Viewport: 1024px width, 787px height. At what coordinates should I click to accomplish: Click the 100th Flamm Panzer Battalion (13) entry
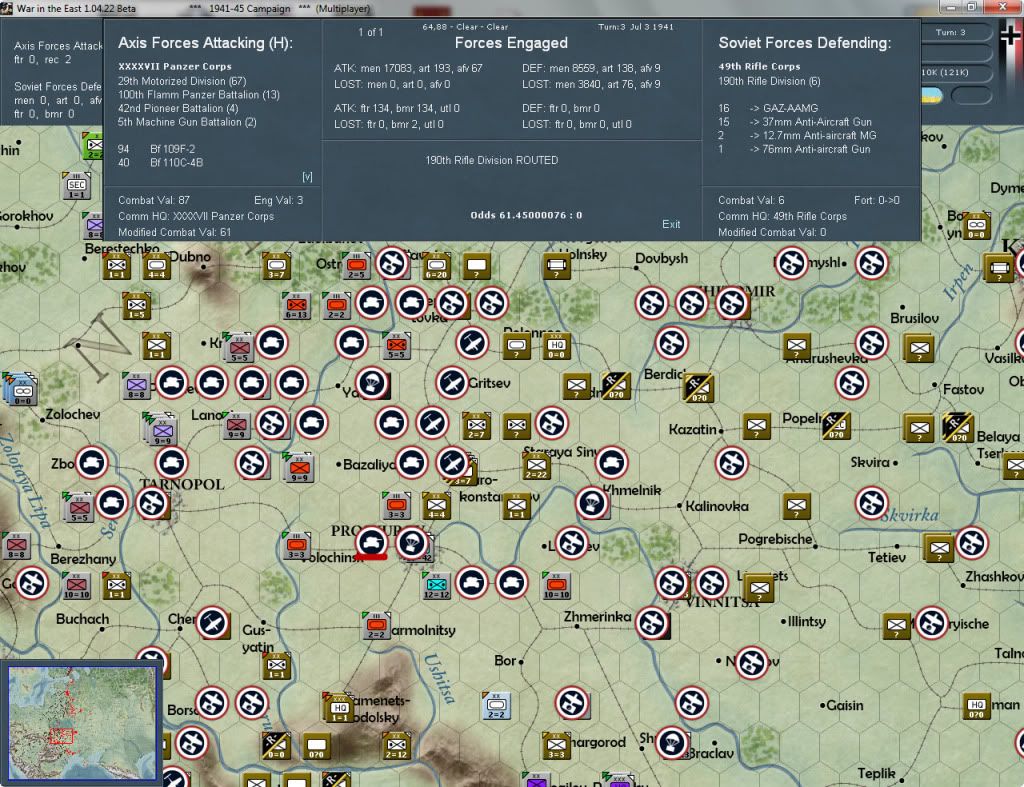[199, 95]
